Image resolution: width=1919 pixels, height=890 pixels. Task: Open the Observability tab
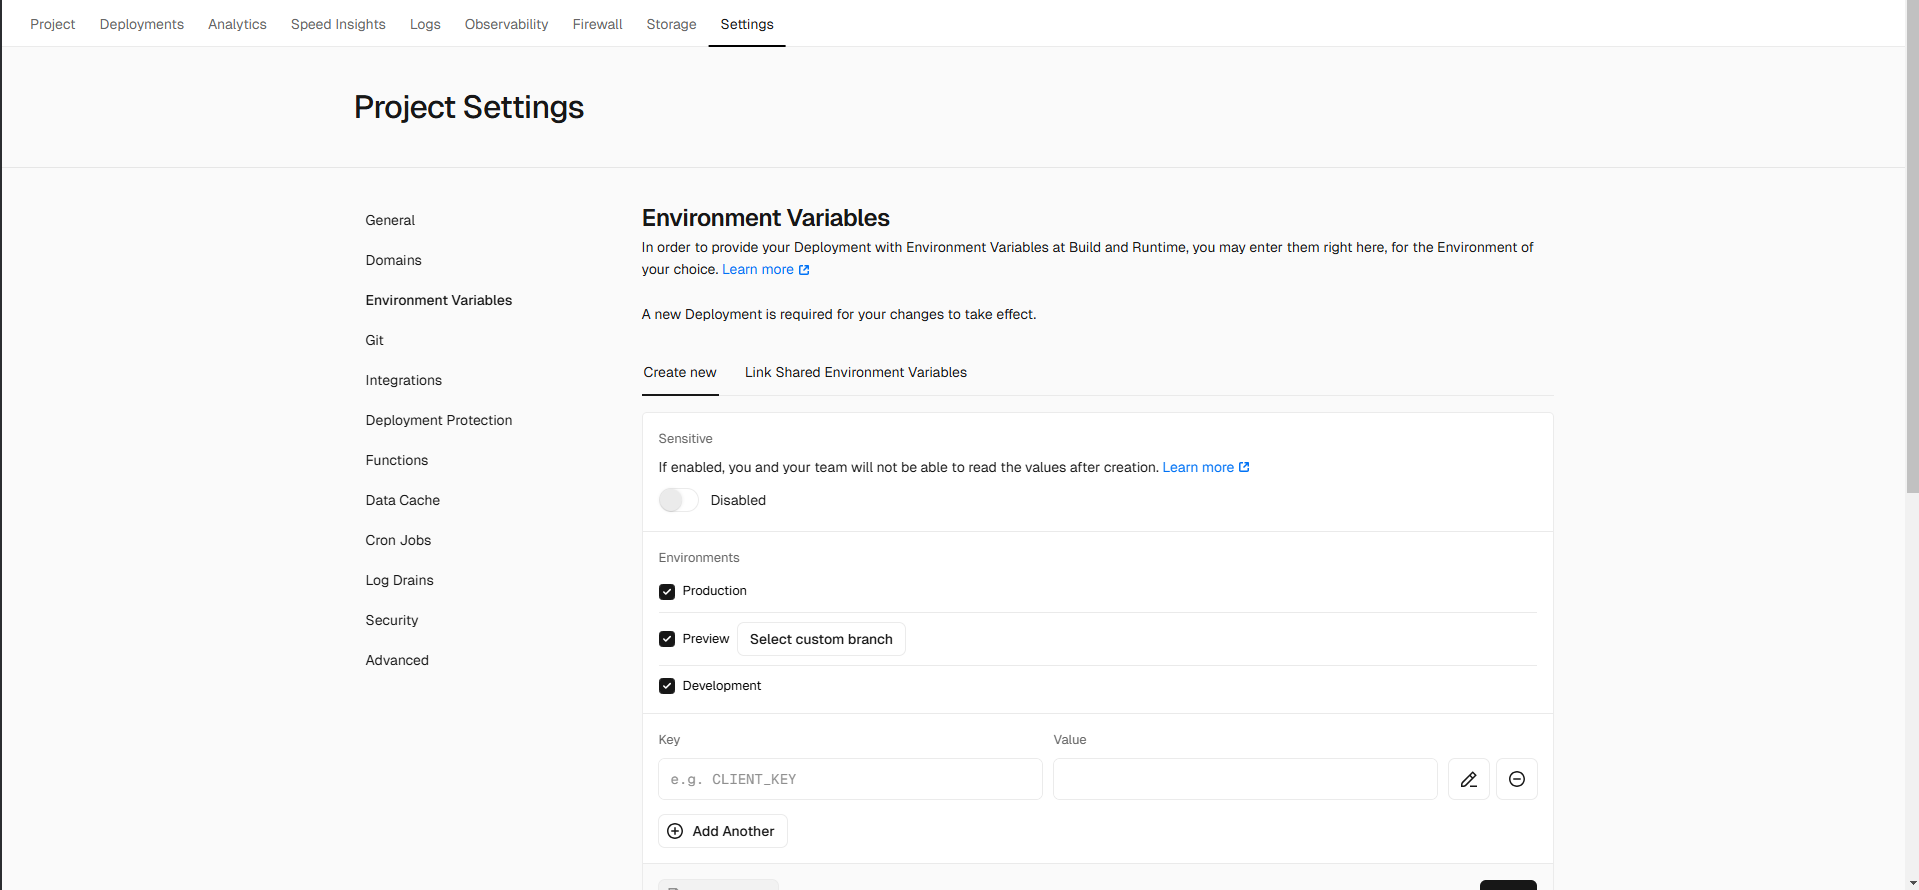point(506,24)
